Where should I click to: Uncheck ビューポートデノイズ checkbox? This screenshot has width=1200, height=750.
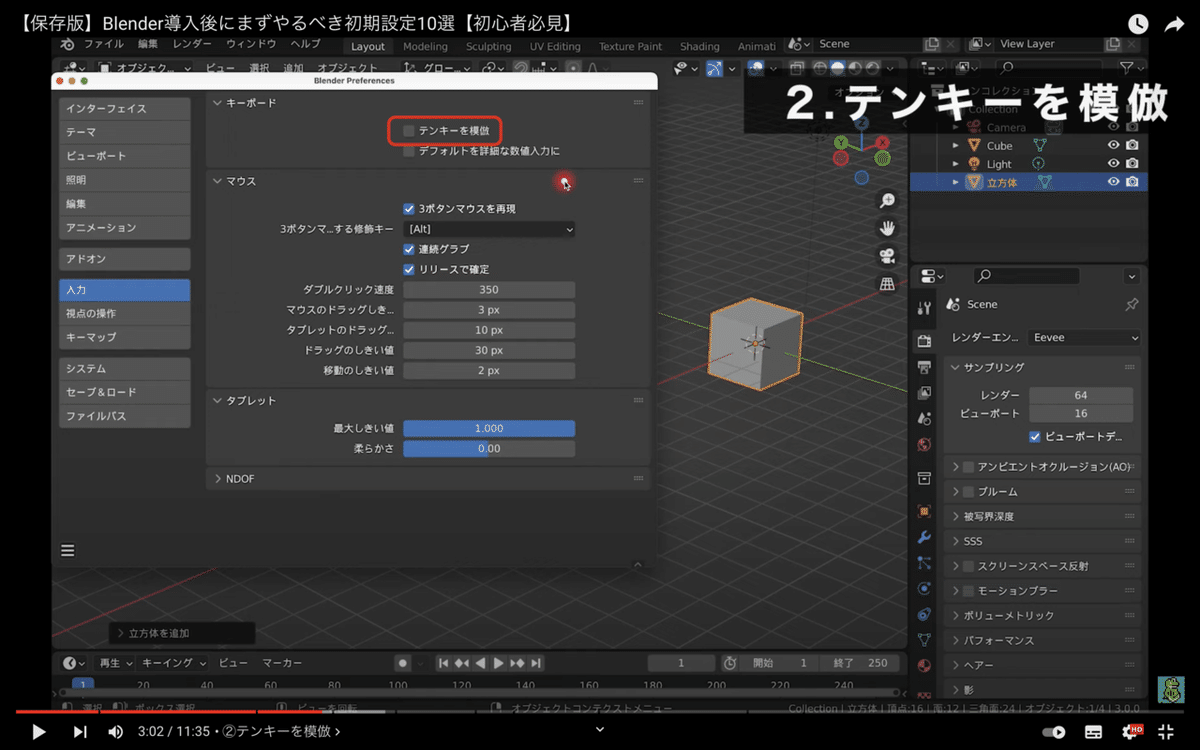[x=1035, y=437]
